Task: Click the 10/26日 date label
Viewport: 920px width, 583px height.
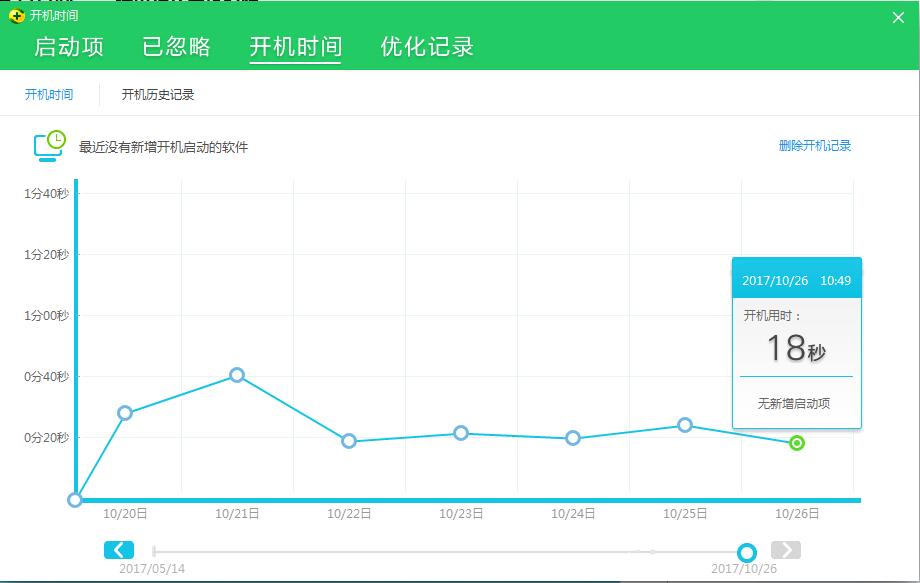Action: [x=797, y=514]
